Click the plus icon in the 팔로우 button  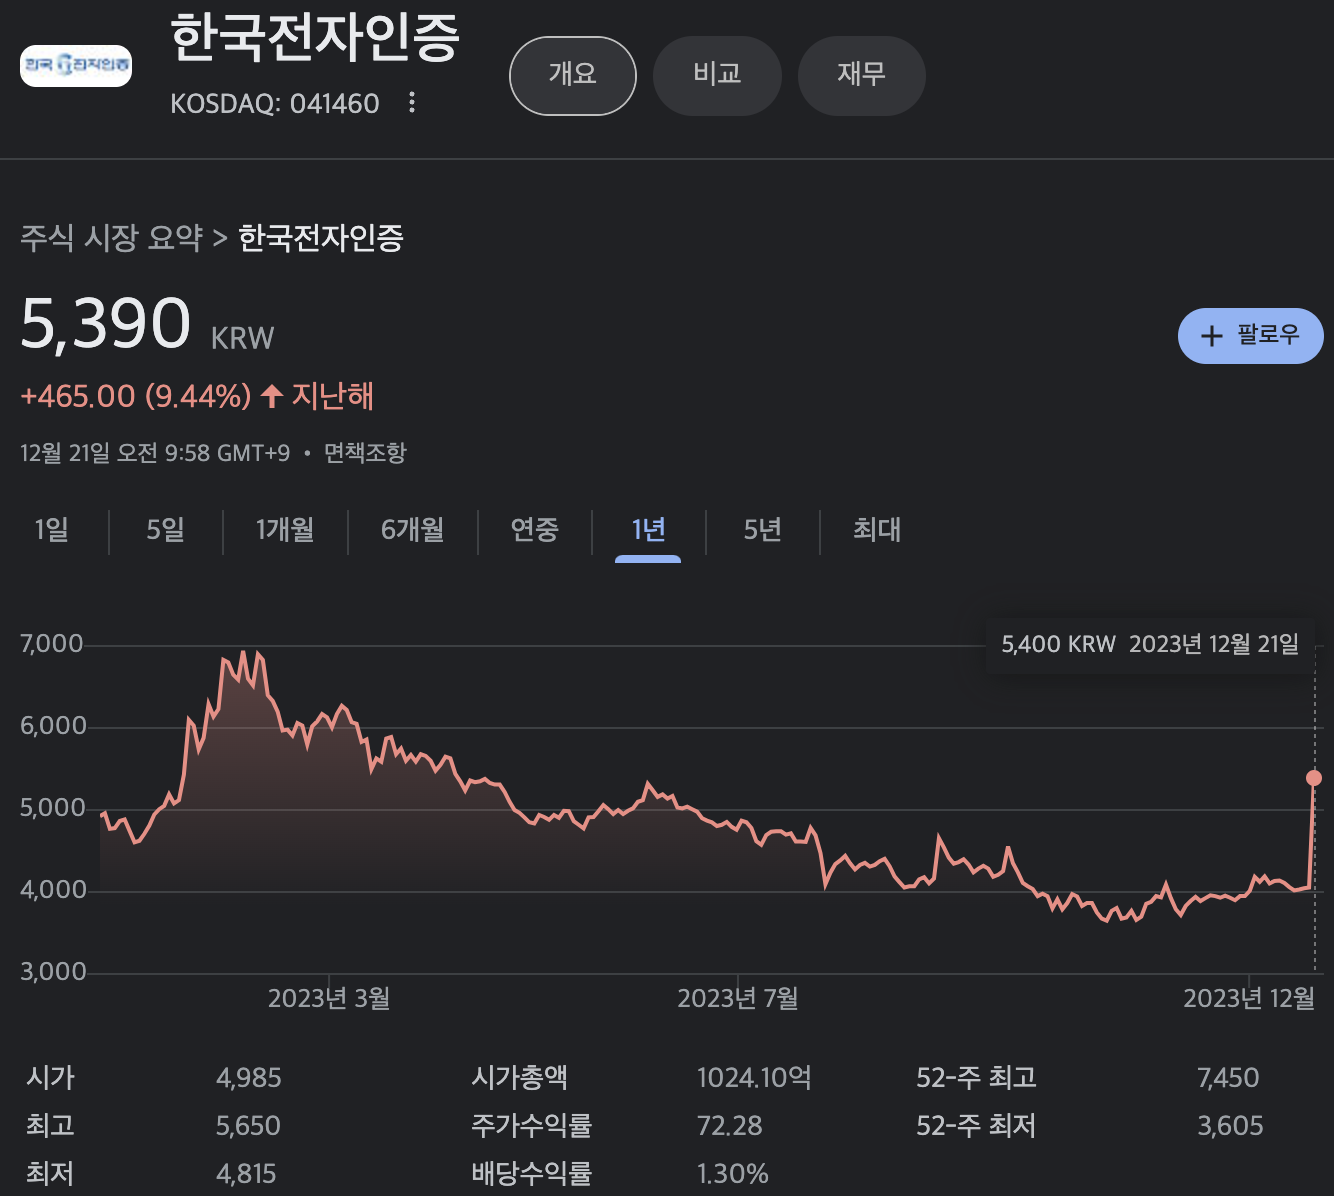[1211, 336]
